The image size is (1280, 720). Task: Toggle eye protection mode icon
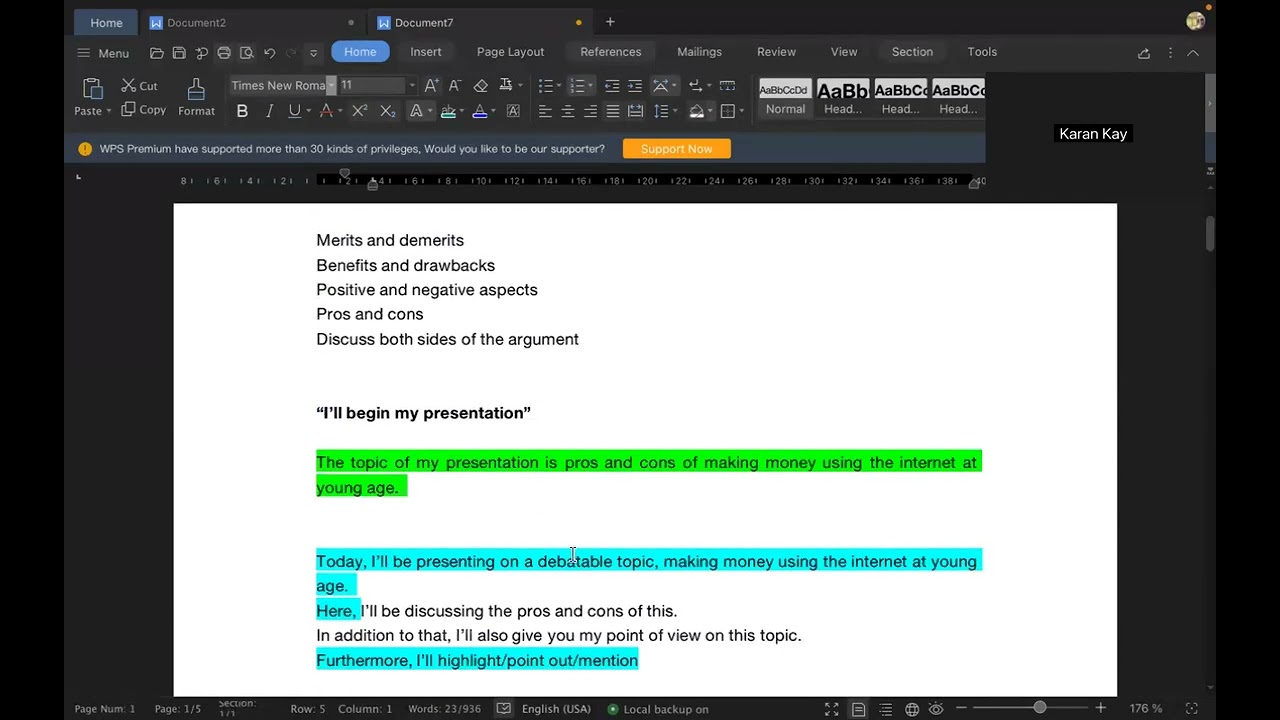(x=938, y=709)
